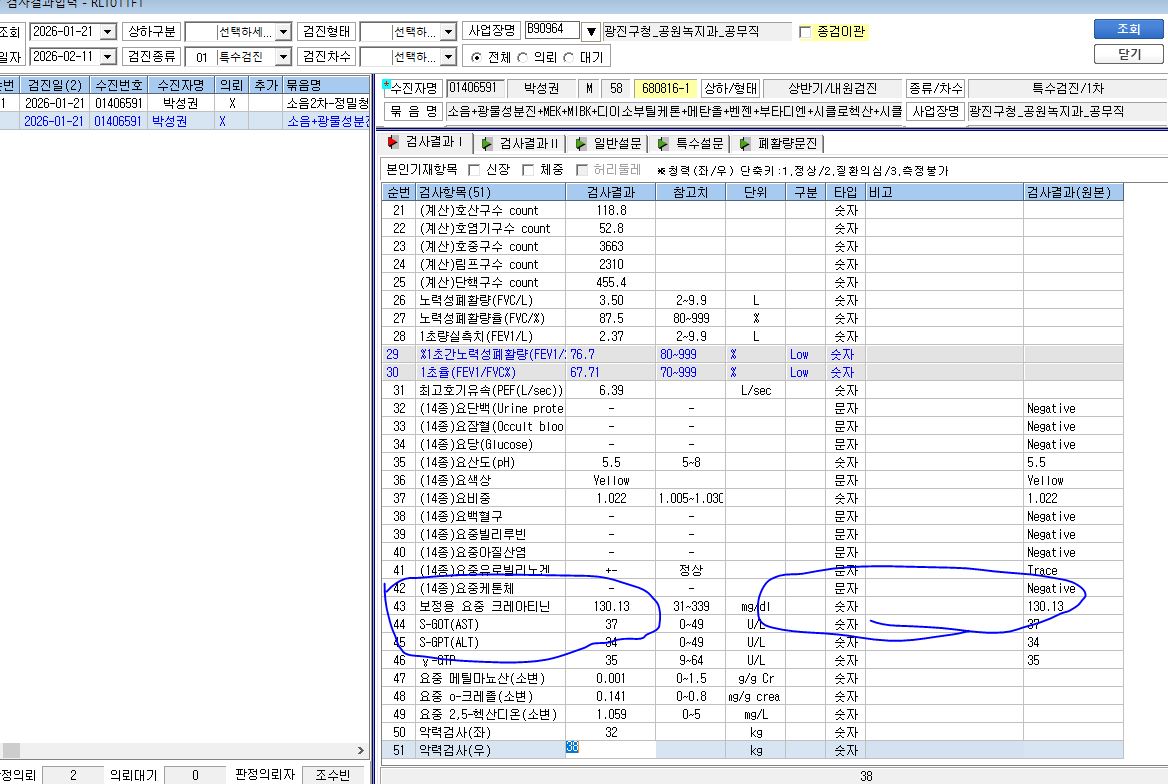The height and width of the screenshot is (784, 1168).
Task: Click right arrow of patient list scrollbar
Action: [x=361, y=750]
